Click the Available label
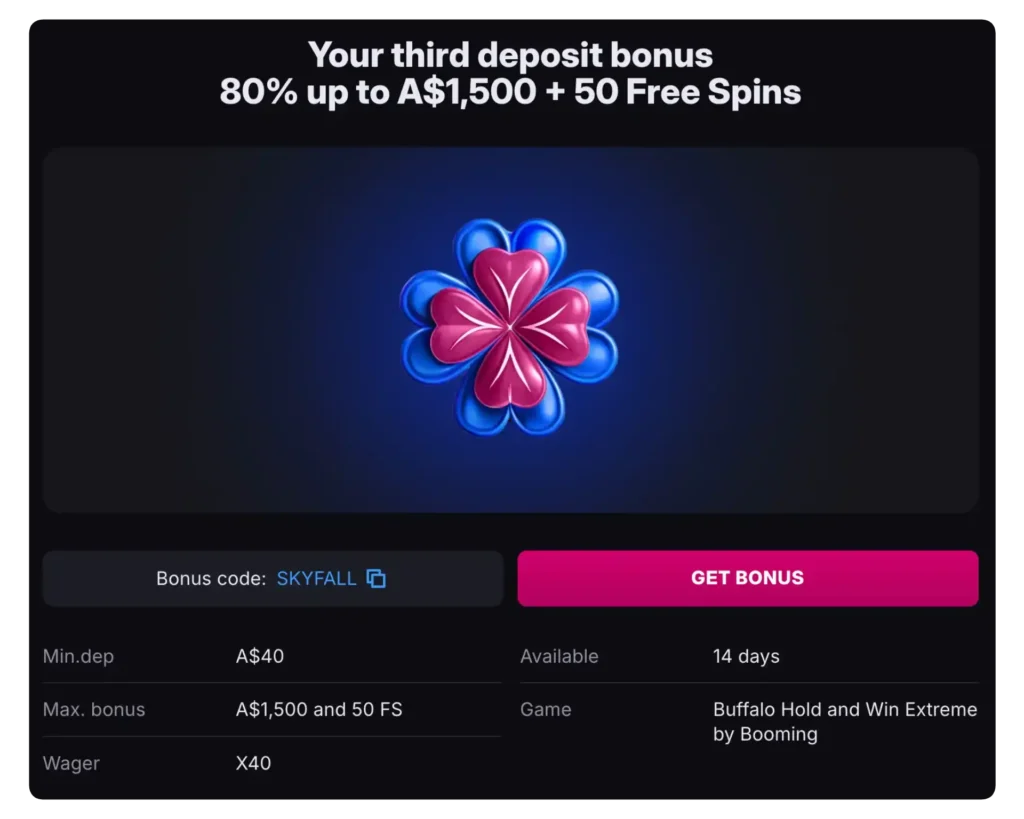Viewport: 1024px width, 819px height. click(x=559, y=656)
